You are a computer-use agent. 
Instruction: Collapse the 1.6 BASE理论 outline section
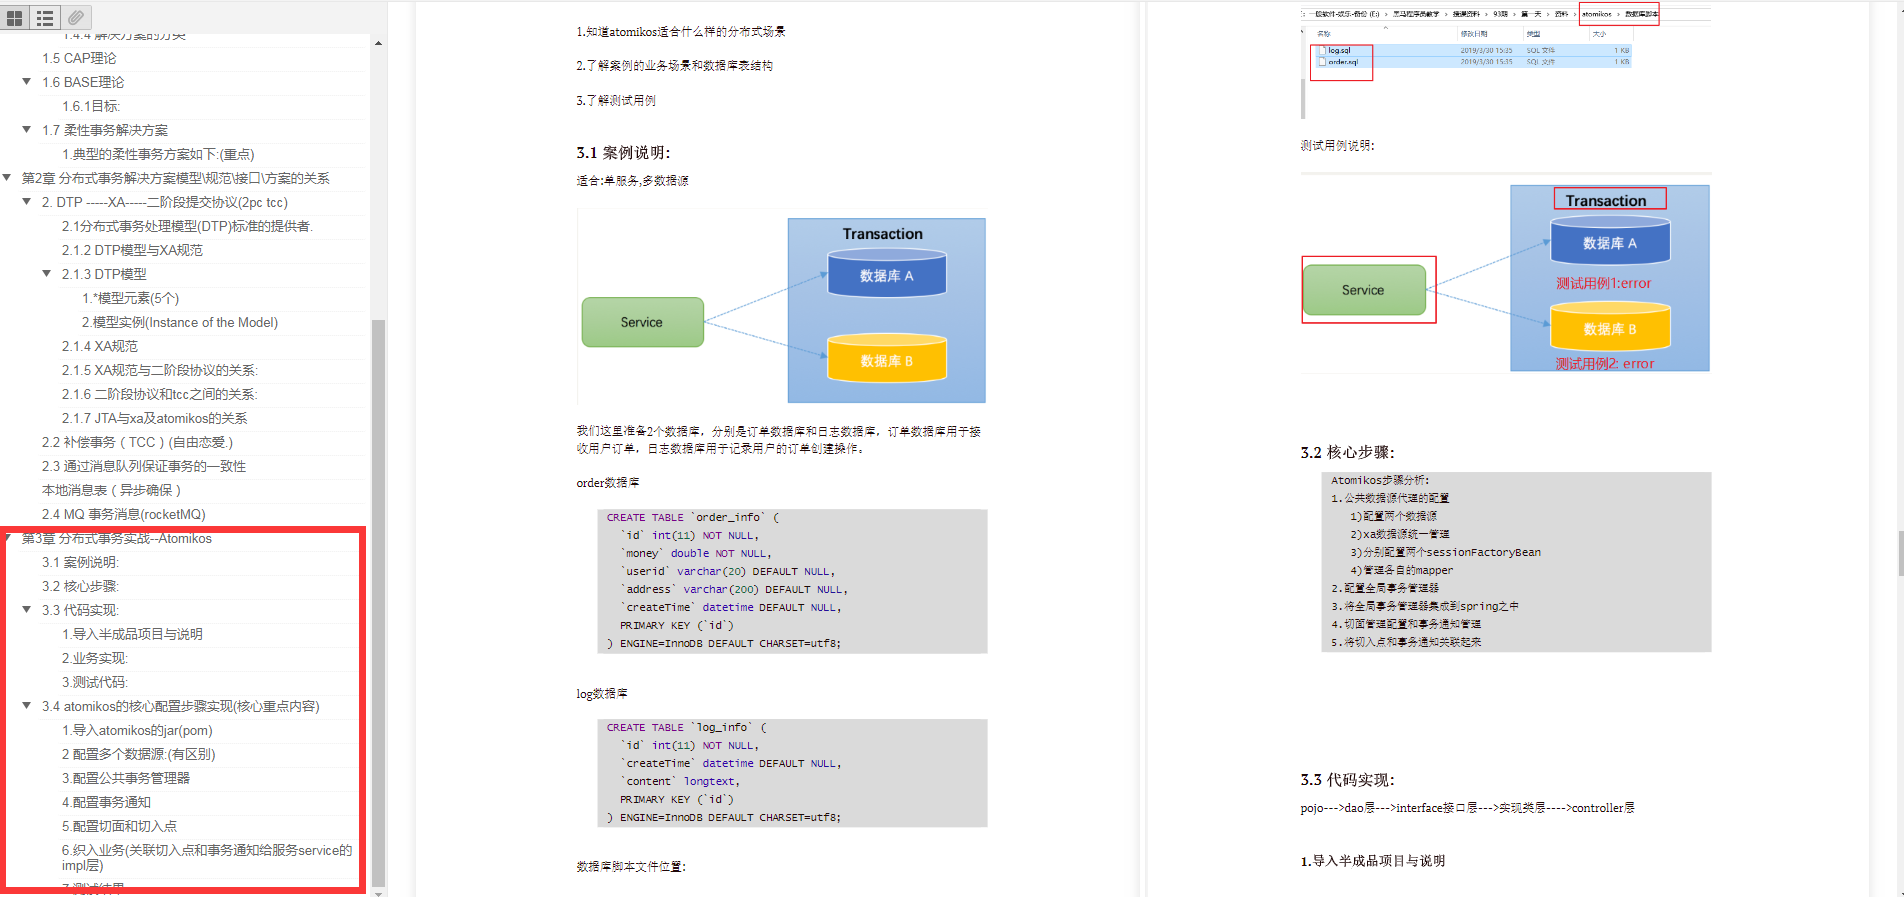[x=27, y=81]
